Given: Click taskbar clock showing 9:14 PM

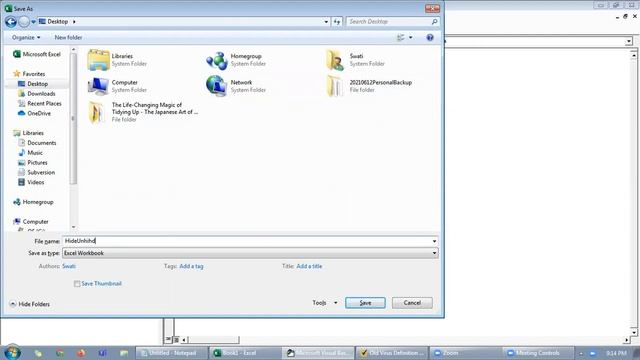Looking at the screenshot, I should coord(616,353).
